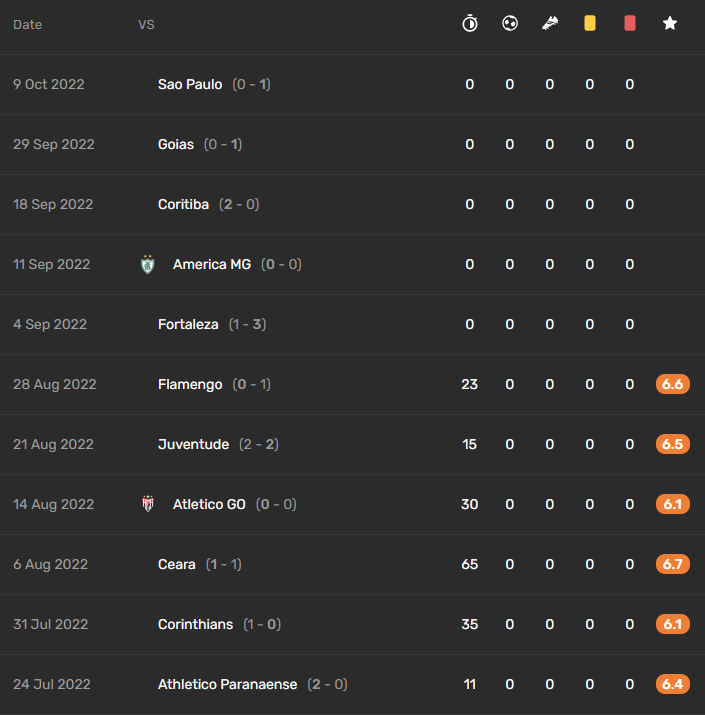Open the Flamengo match row
This screenshot has height=715, width=705.
tap(352, 384)
